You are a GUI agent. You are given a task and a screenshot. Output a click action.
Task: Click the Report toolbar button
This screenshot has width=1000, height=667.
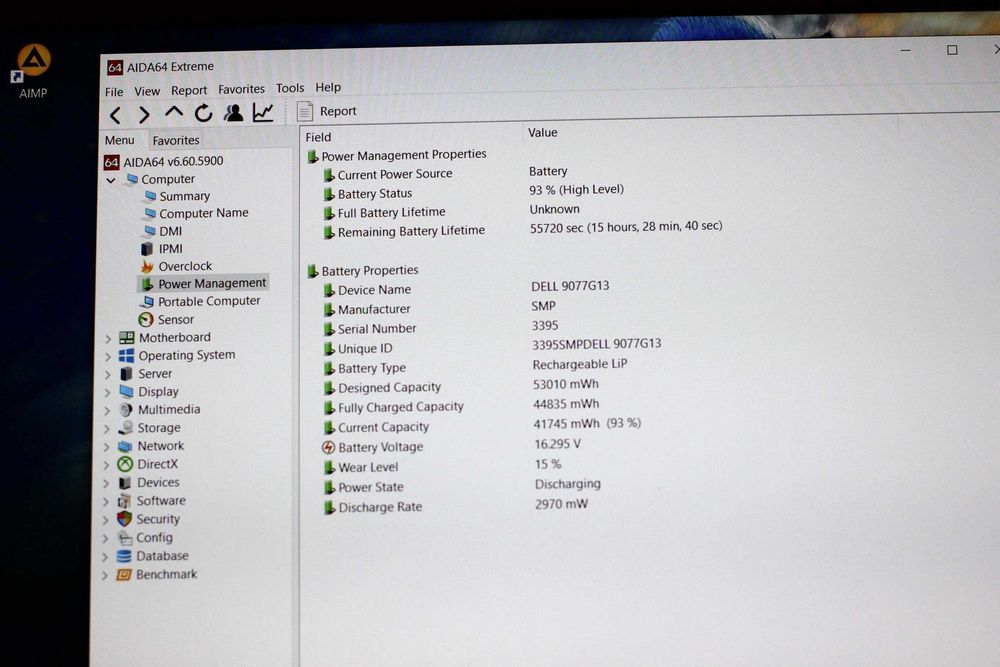327,111
